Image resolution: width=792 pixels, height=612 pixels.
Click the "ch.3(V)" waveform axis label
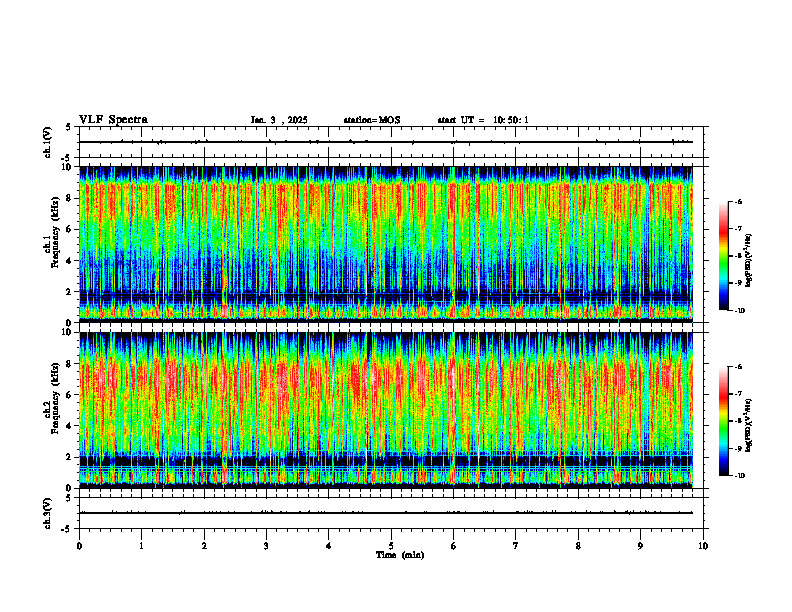pos(47,513)
